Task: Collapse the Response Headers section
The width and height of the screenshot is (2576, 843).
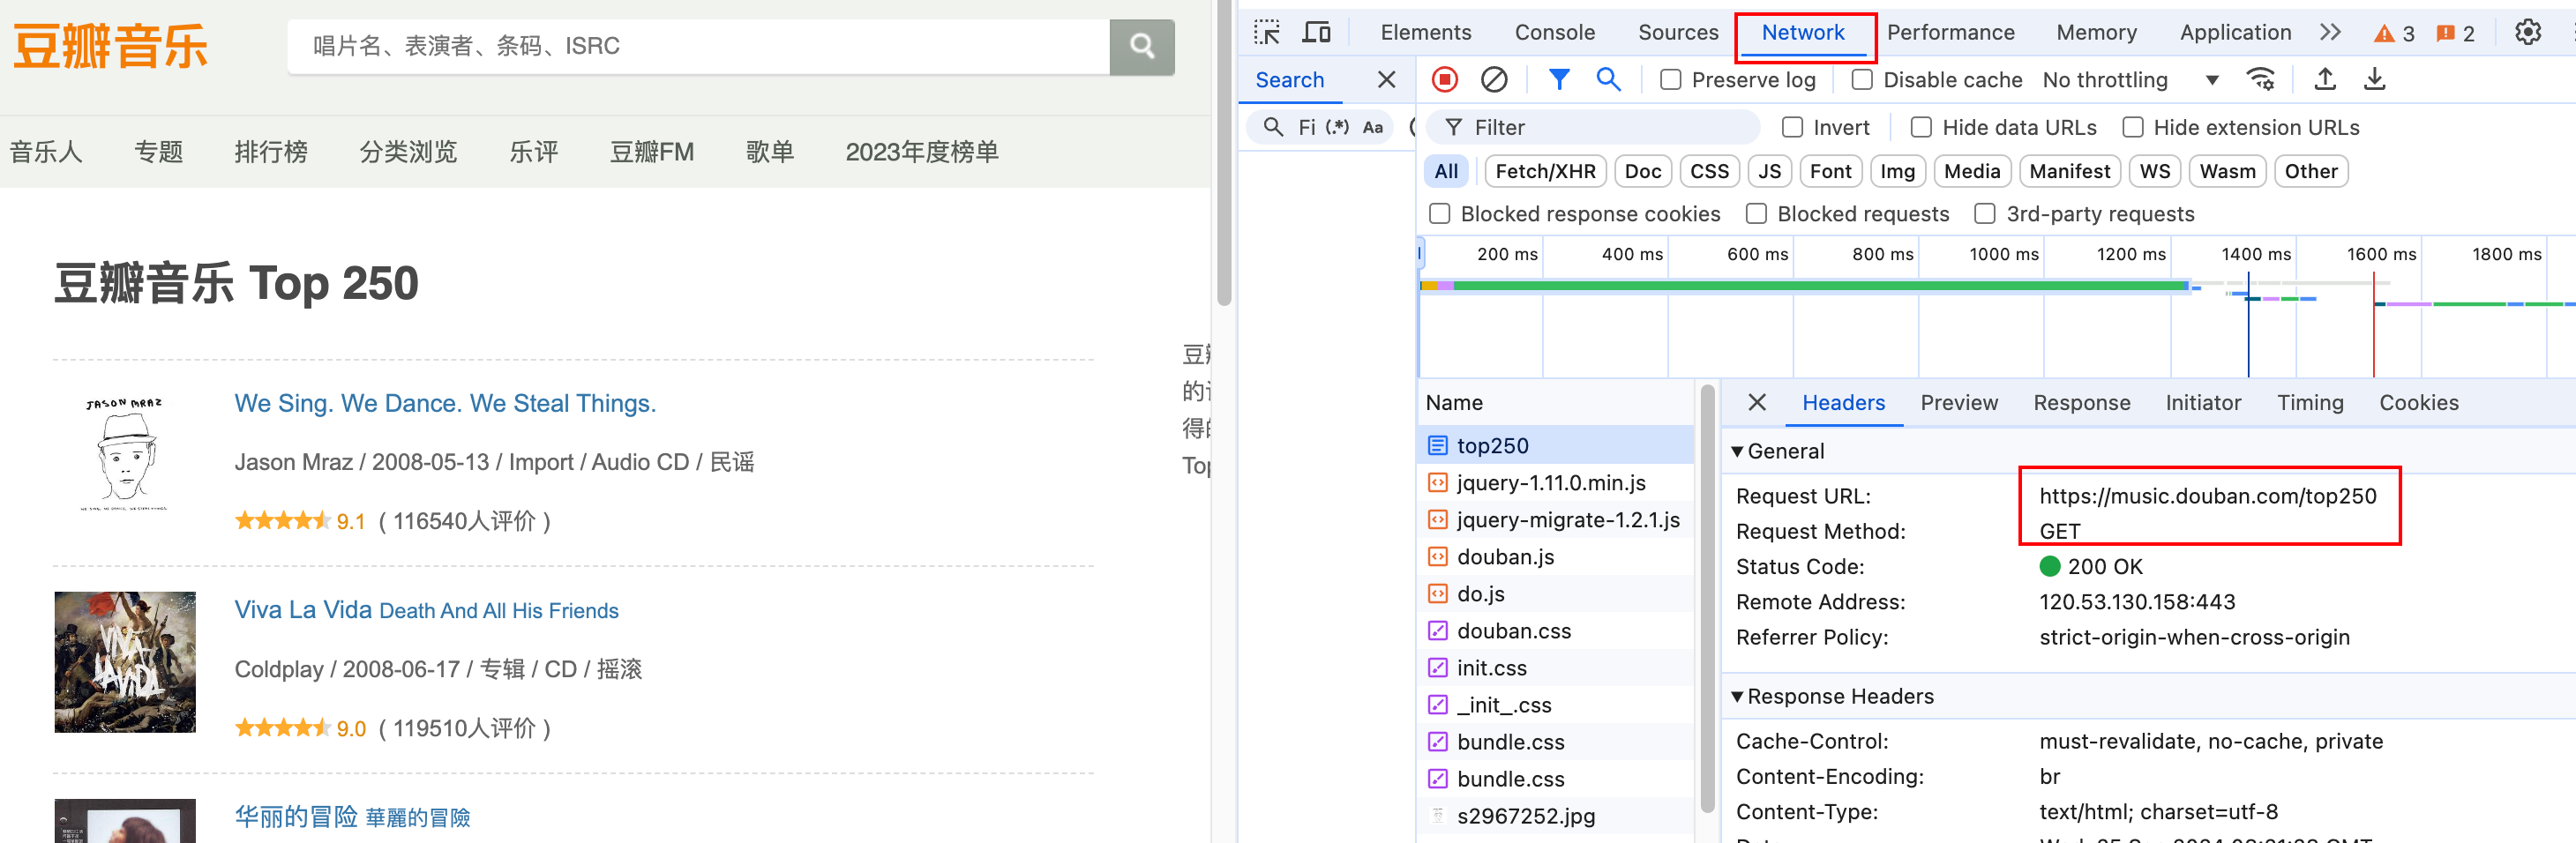Action: coord(1737,696)
